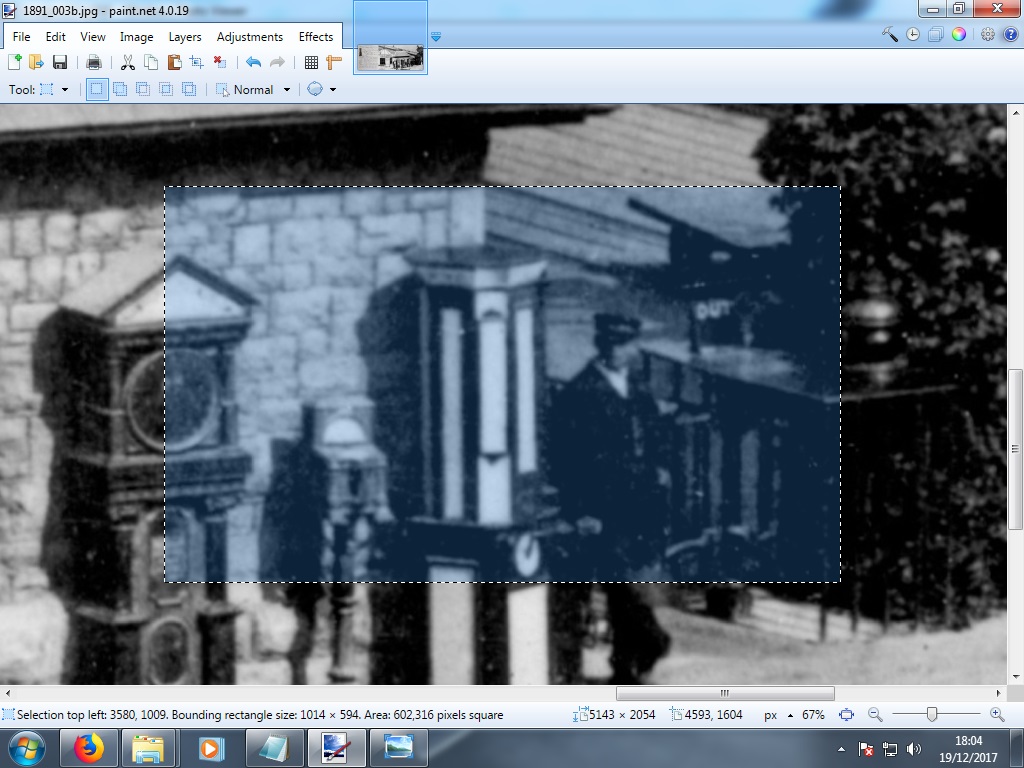Select the Cut (scissors) icon

tap(128, 61)
